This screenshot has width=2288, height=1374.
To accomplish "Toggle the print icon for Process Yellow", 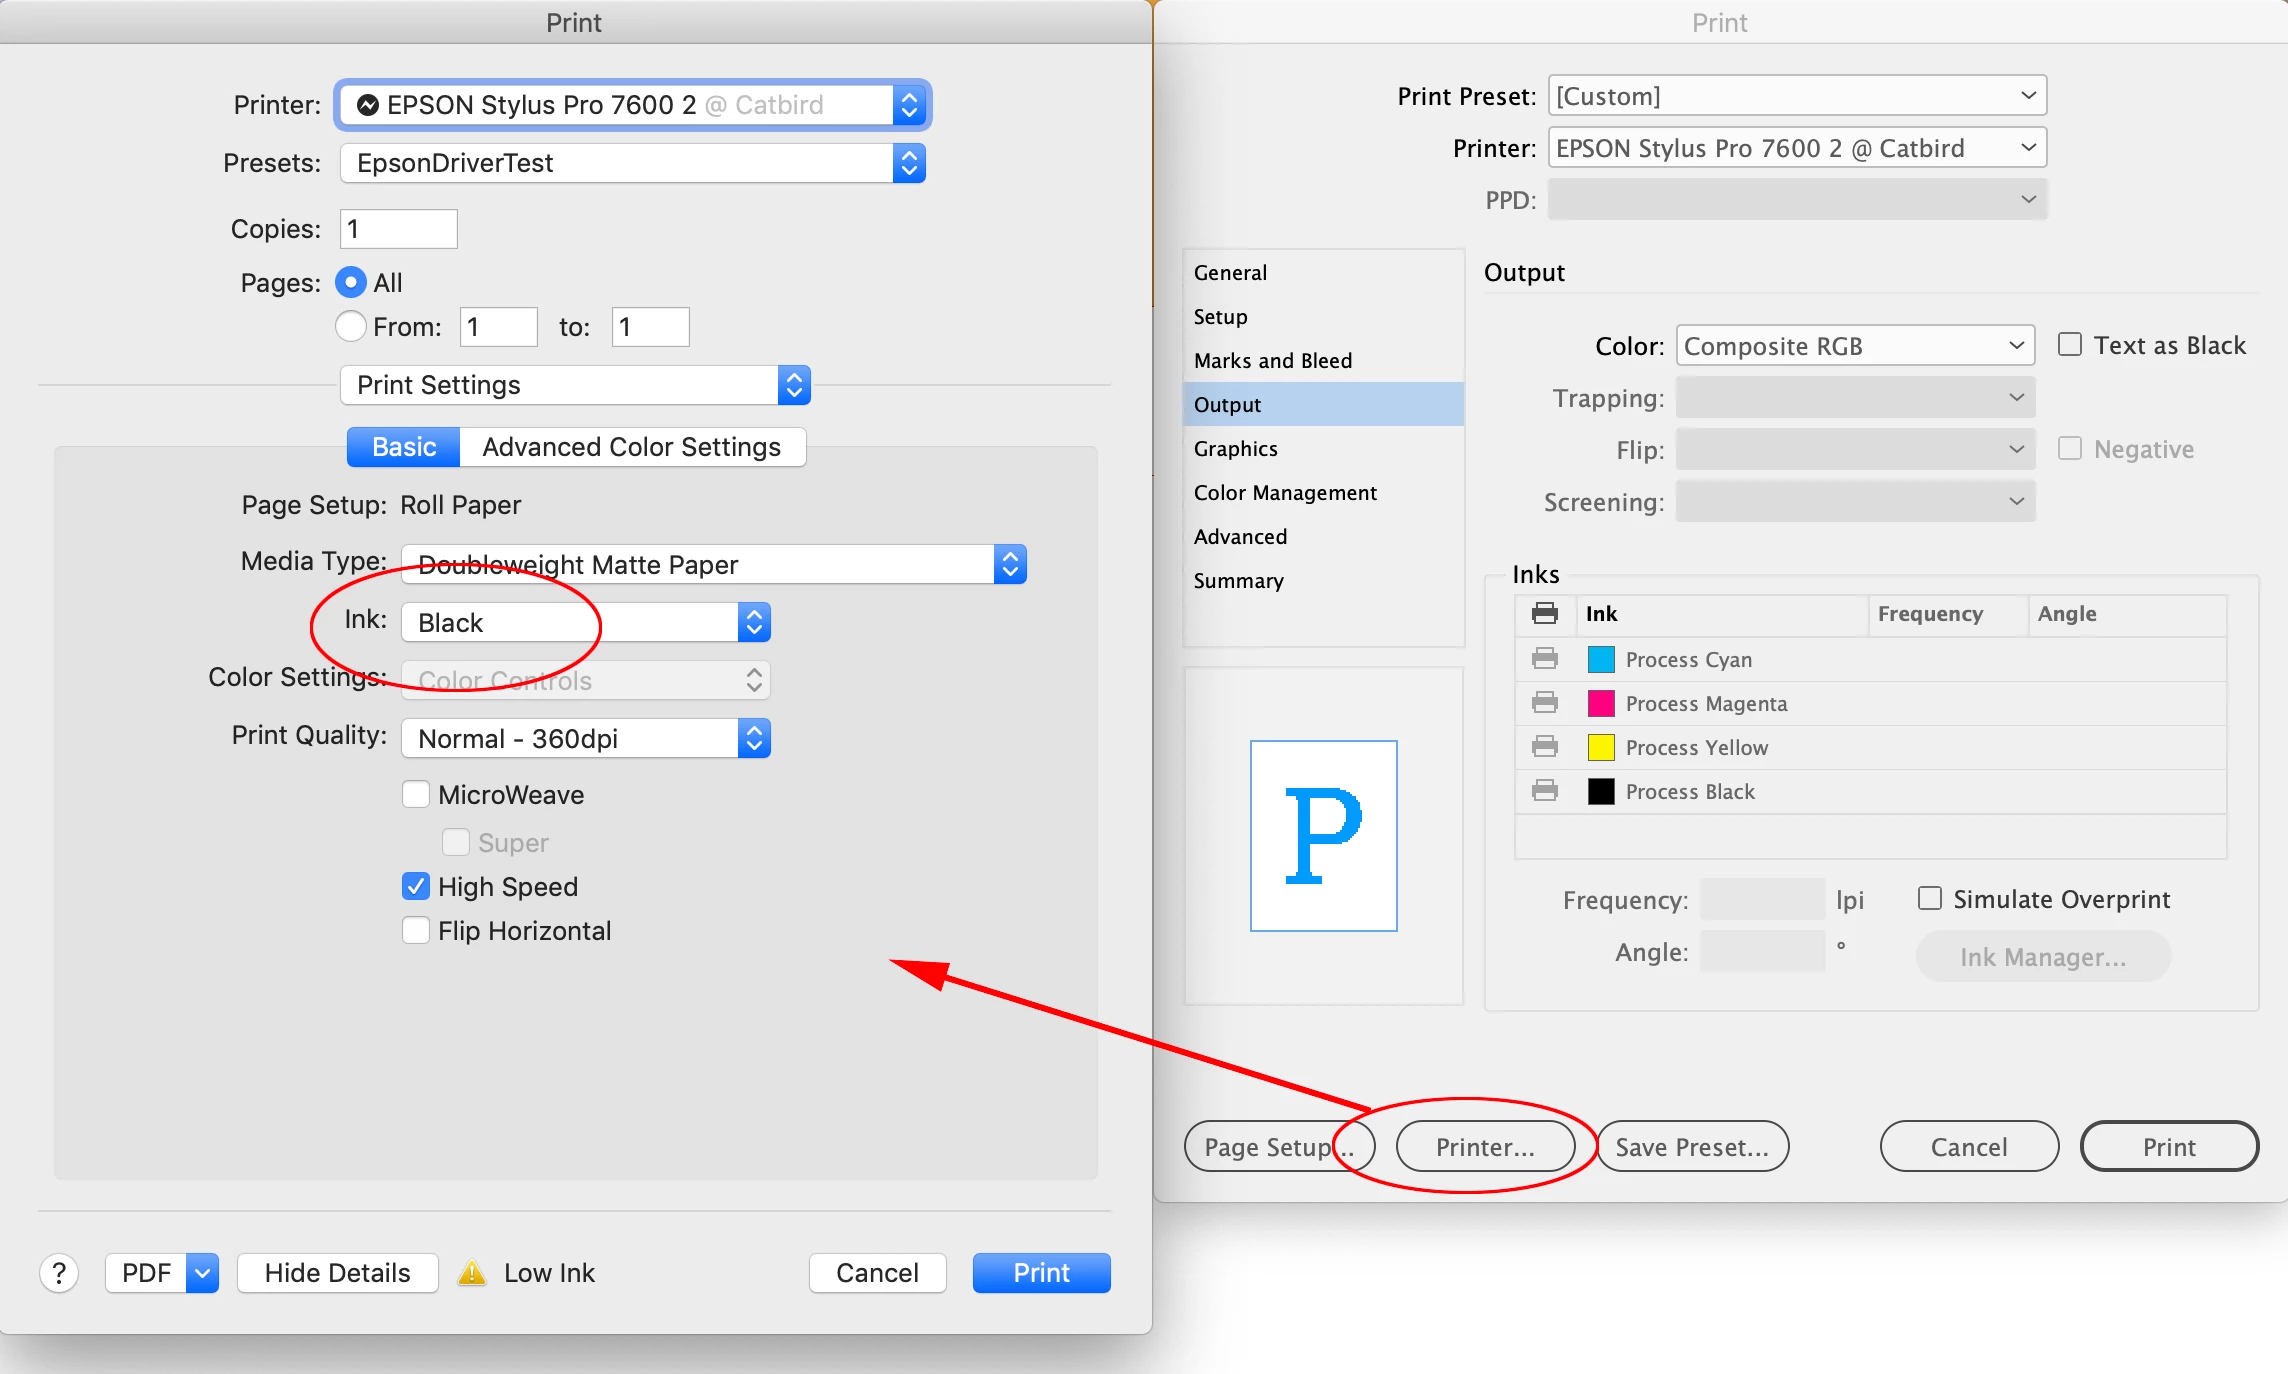I will pos(1545,747).
